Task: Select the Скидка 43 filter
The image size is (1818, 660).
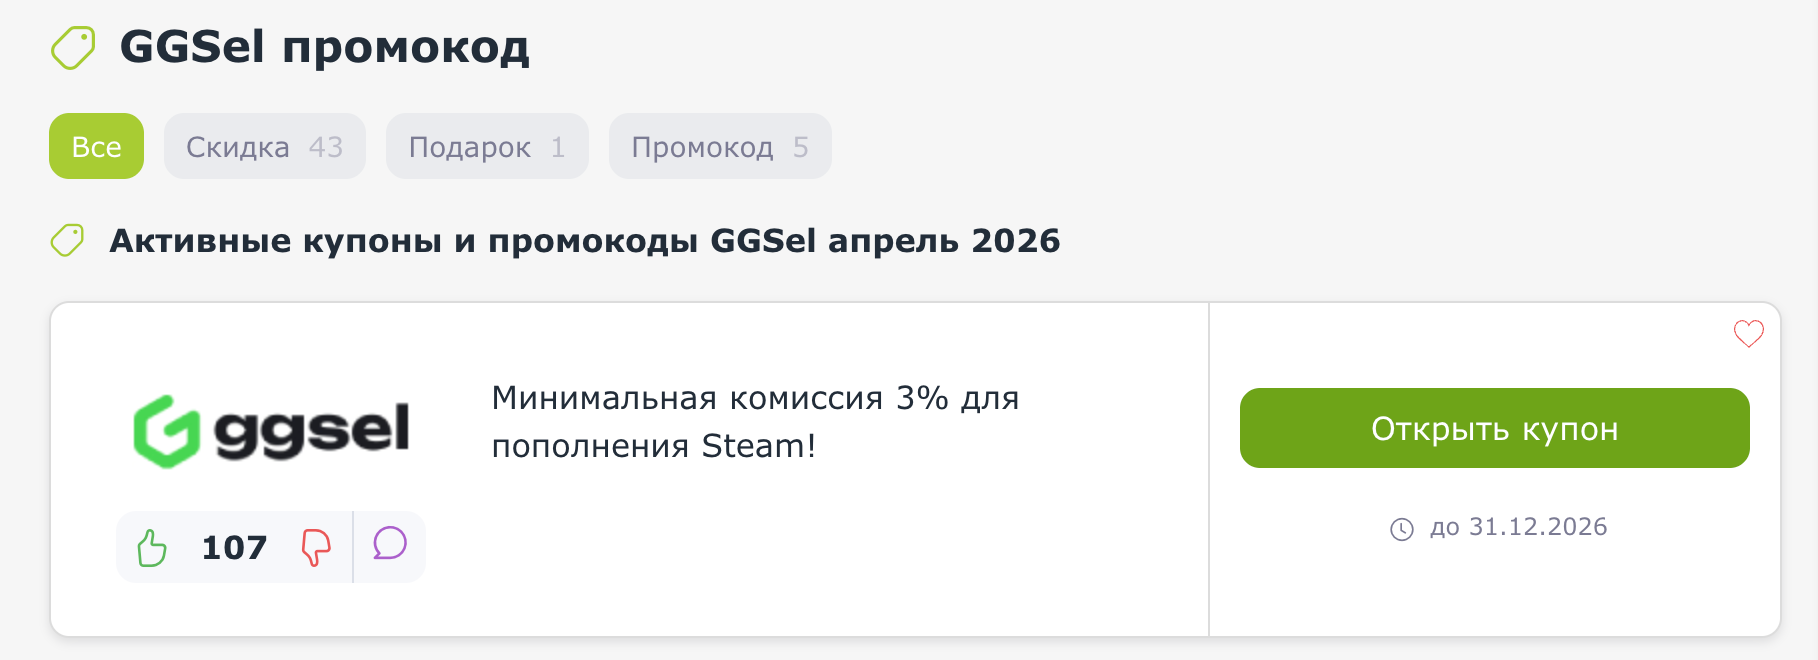Action: pos(264,146)
